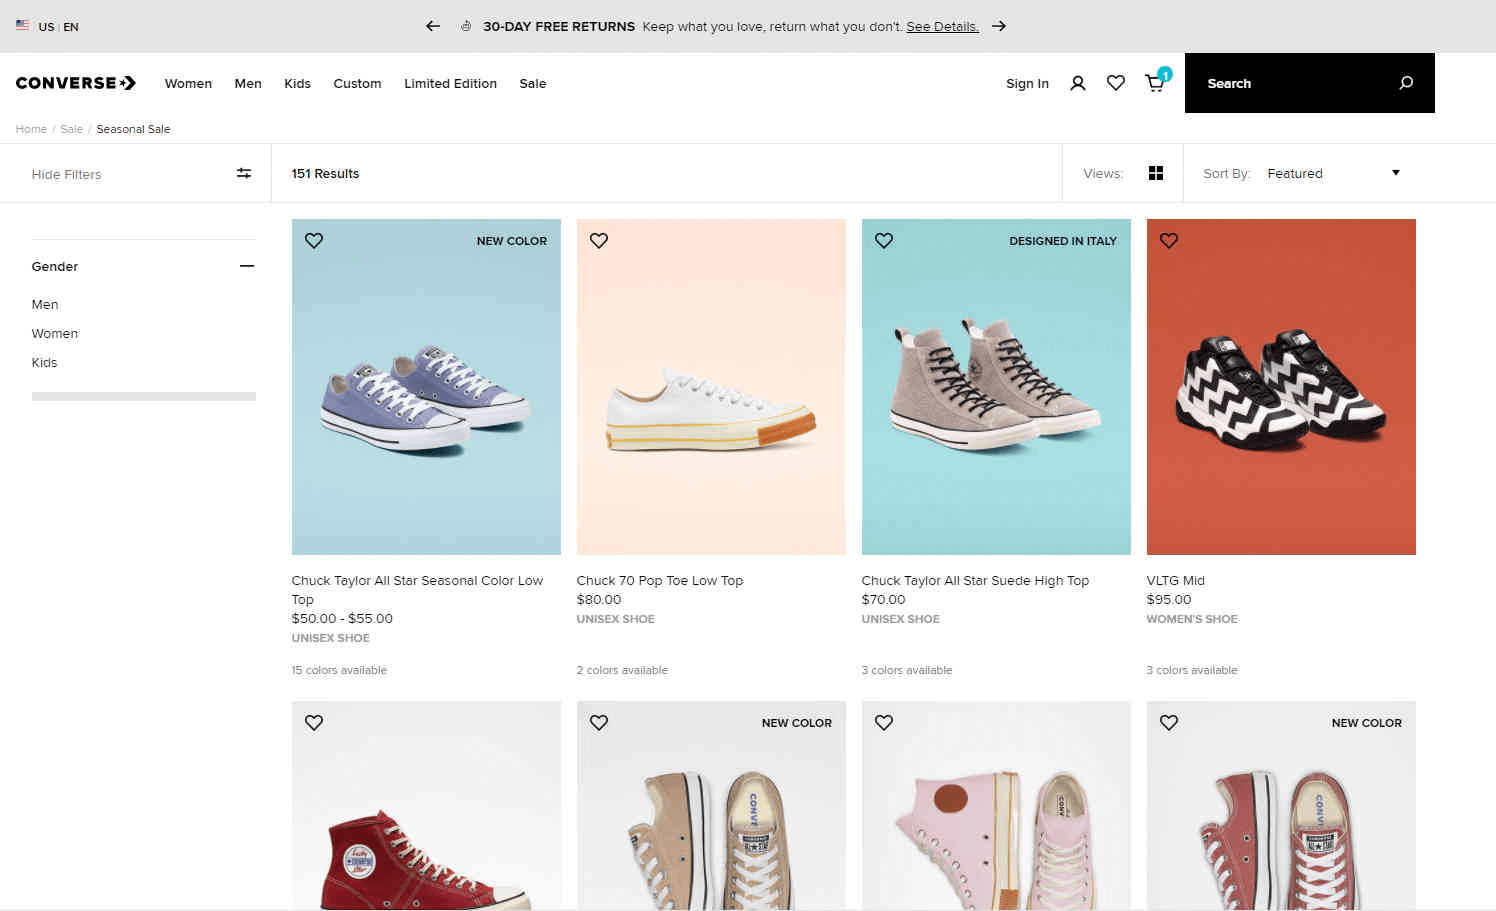Click the 'Seasonal Sale' breadcrumb text

(x=133, y=129)
